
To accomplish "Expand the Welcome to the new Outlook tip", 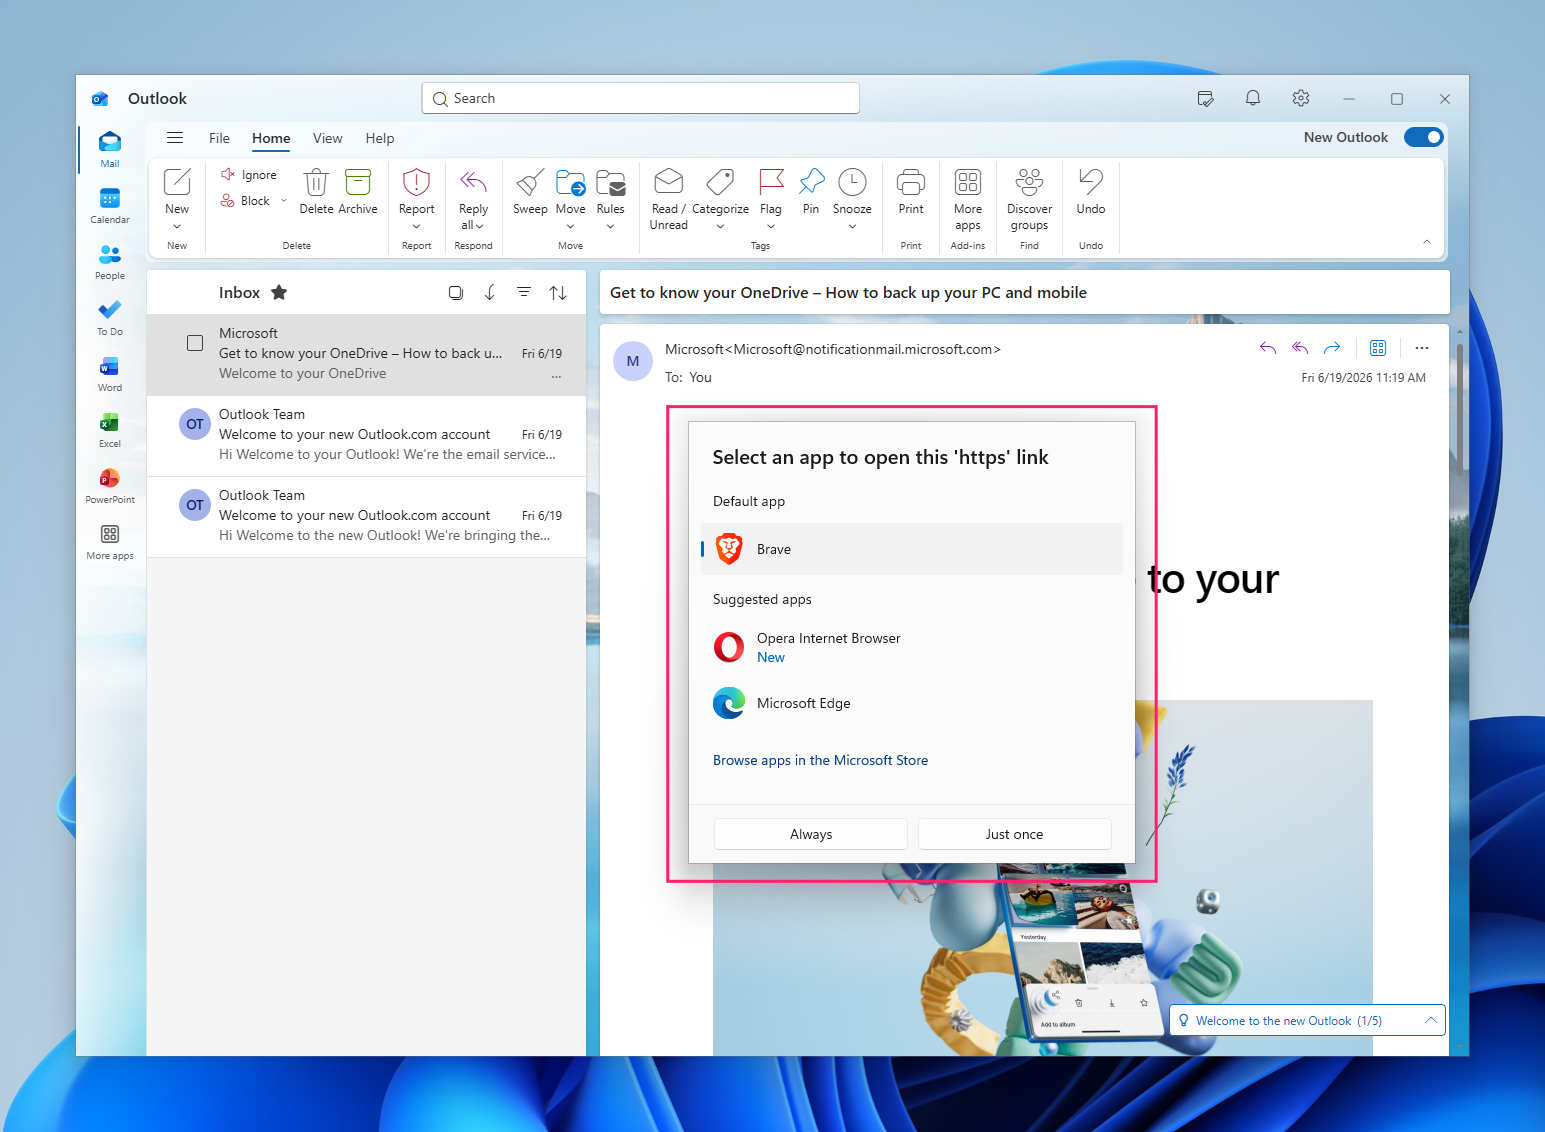I will tap(1431, 1020).
